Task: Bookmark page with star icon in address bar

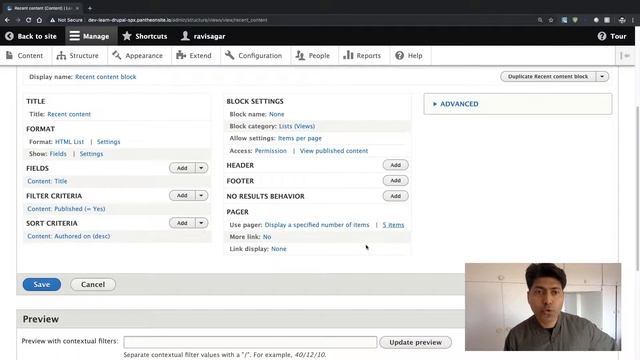Action: tap(551, 20)
